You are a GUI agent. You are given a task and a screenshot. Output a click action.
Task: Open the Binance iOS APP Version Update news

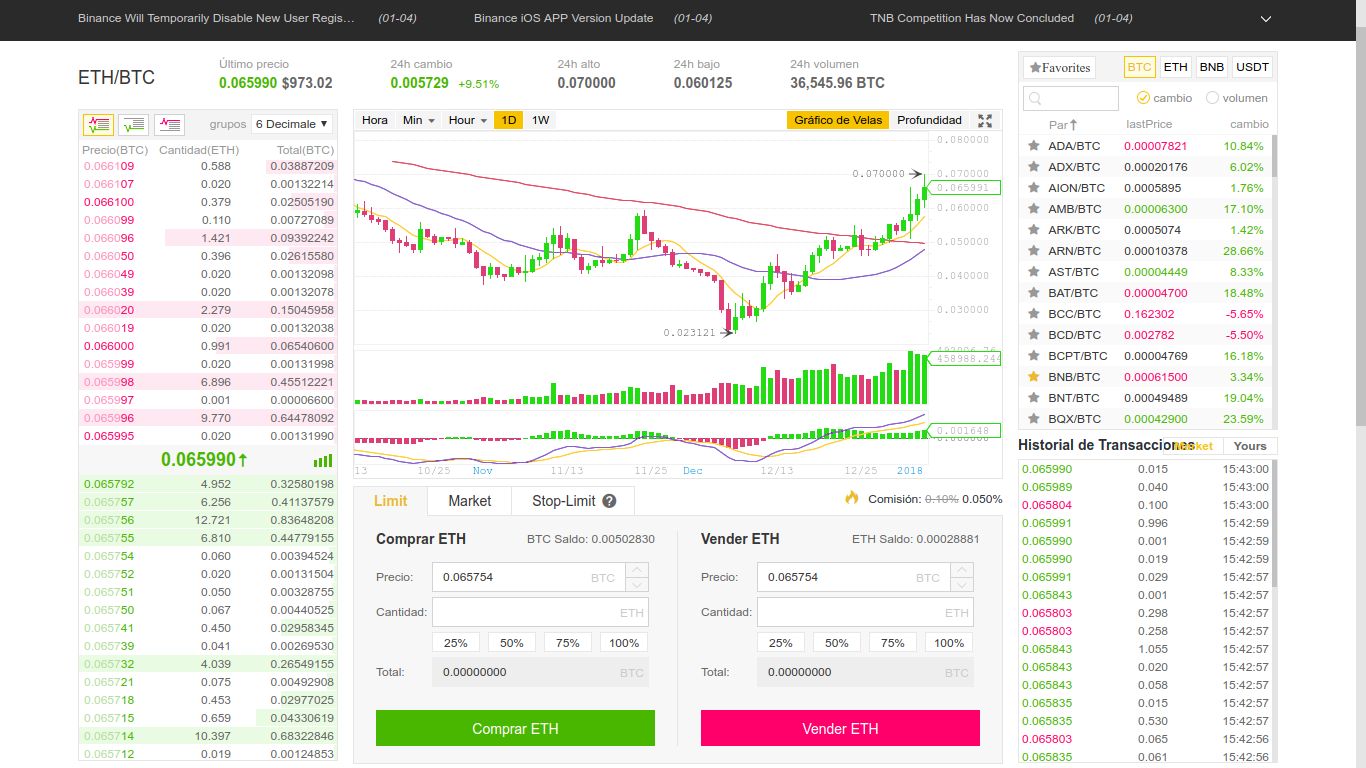click(564, 18)
